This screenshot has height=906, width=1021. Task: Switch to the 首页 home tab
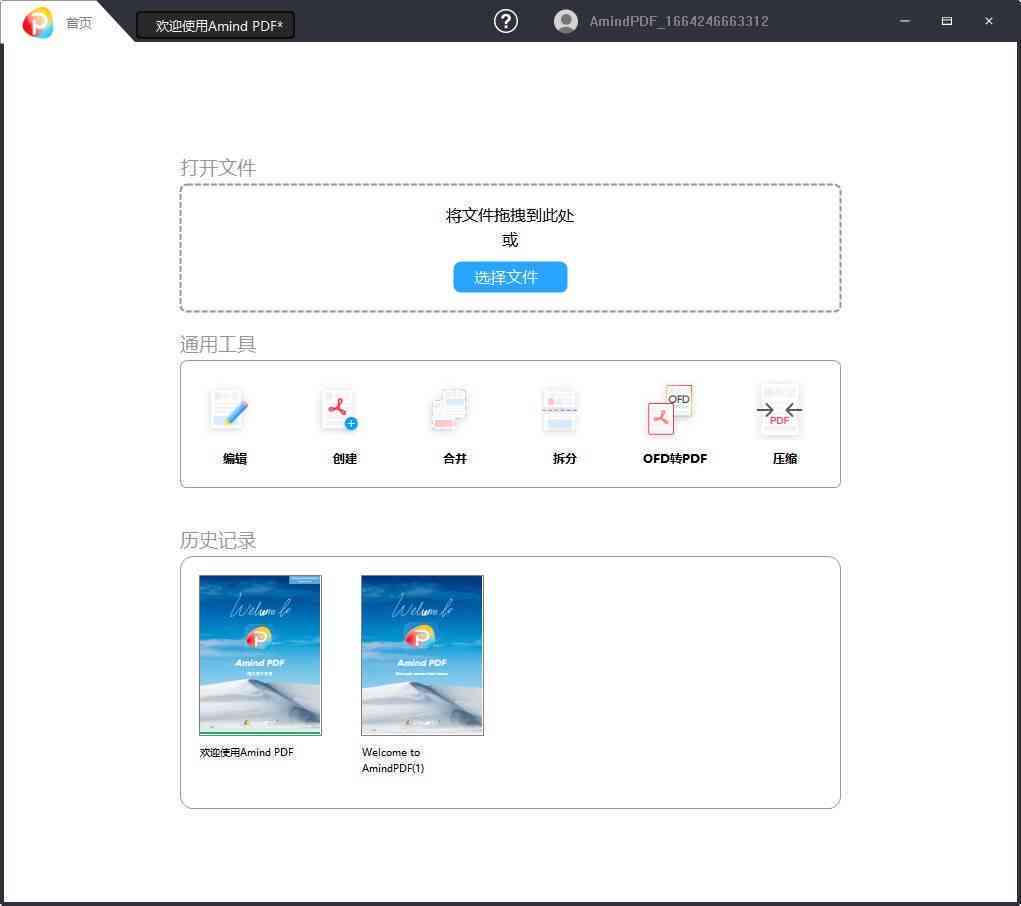click(x=79, y=23)
